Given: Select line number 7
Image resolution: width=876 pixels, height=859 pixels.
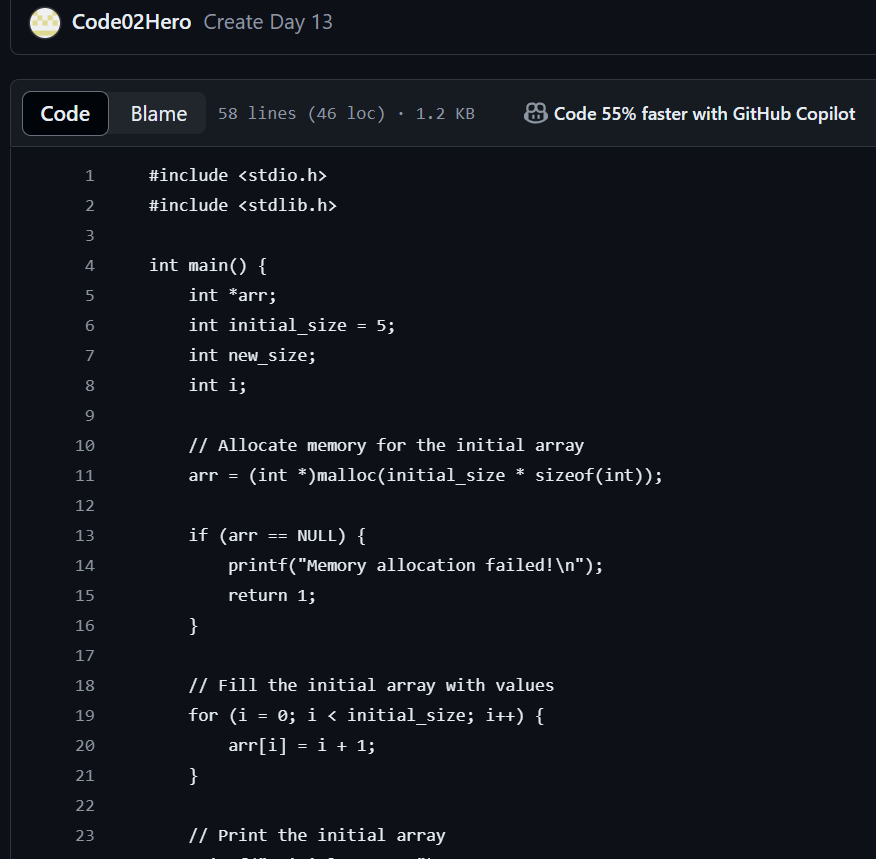Looking at the screenshot, I should (89, 356).
